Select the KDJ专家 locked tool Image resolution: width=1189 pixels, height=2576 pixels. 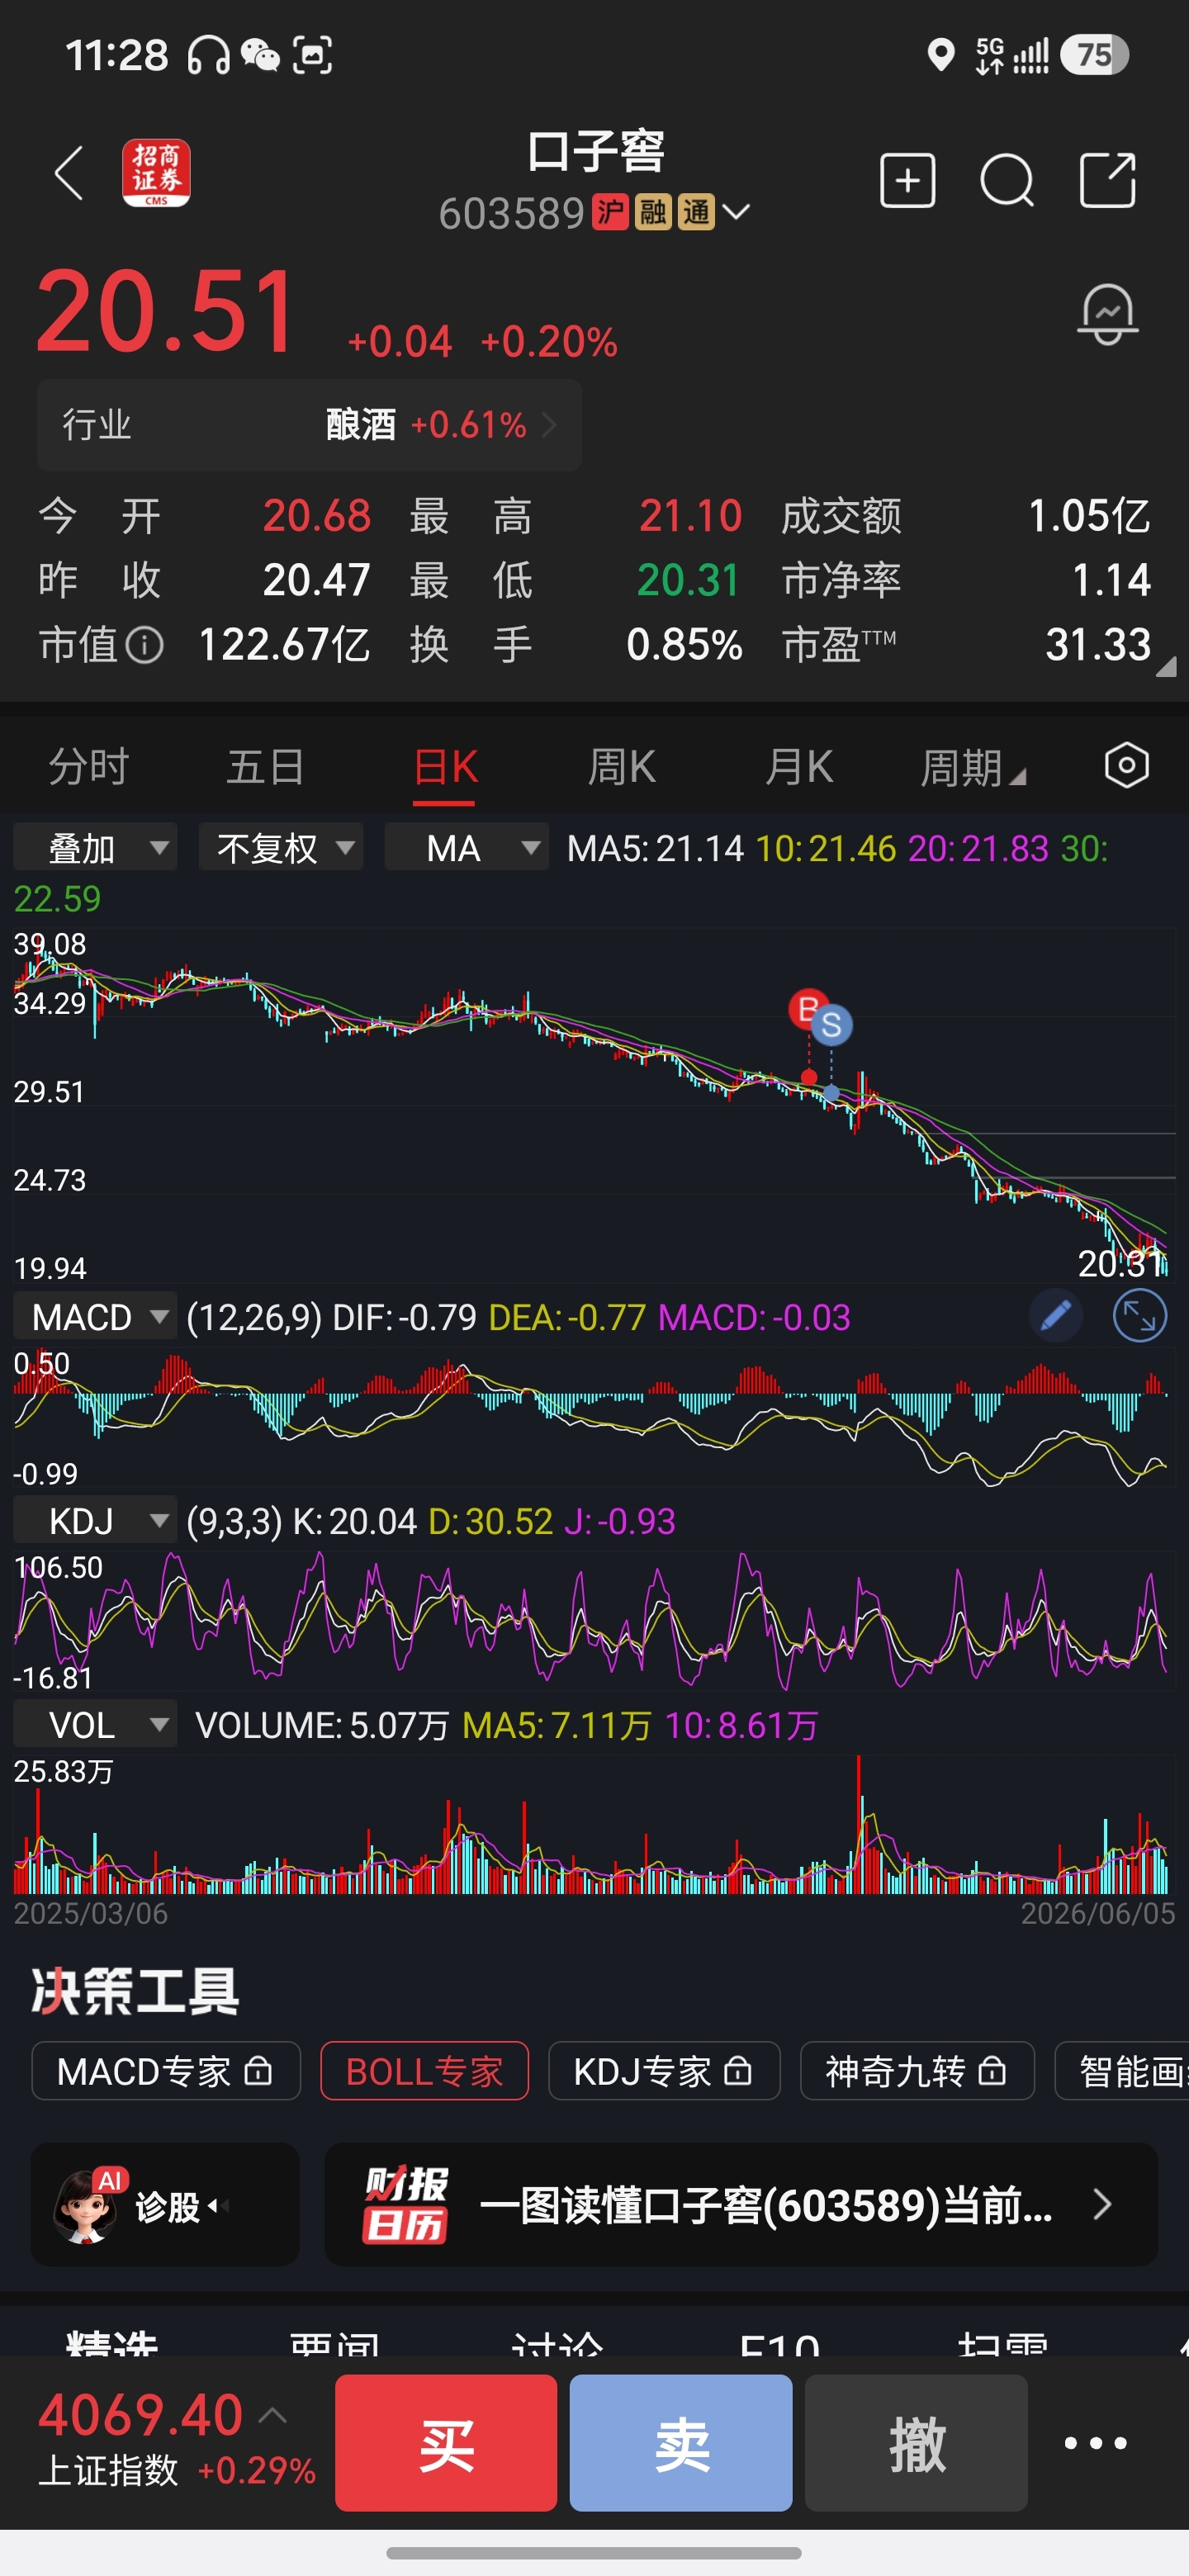[664, 2070]
